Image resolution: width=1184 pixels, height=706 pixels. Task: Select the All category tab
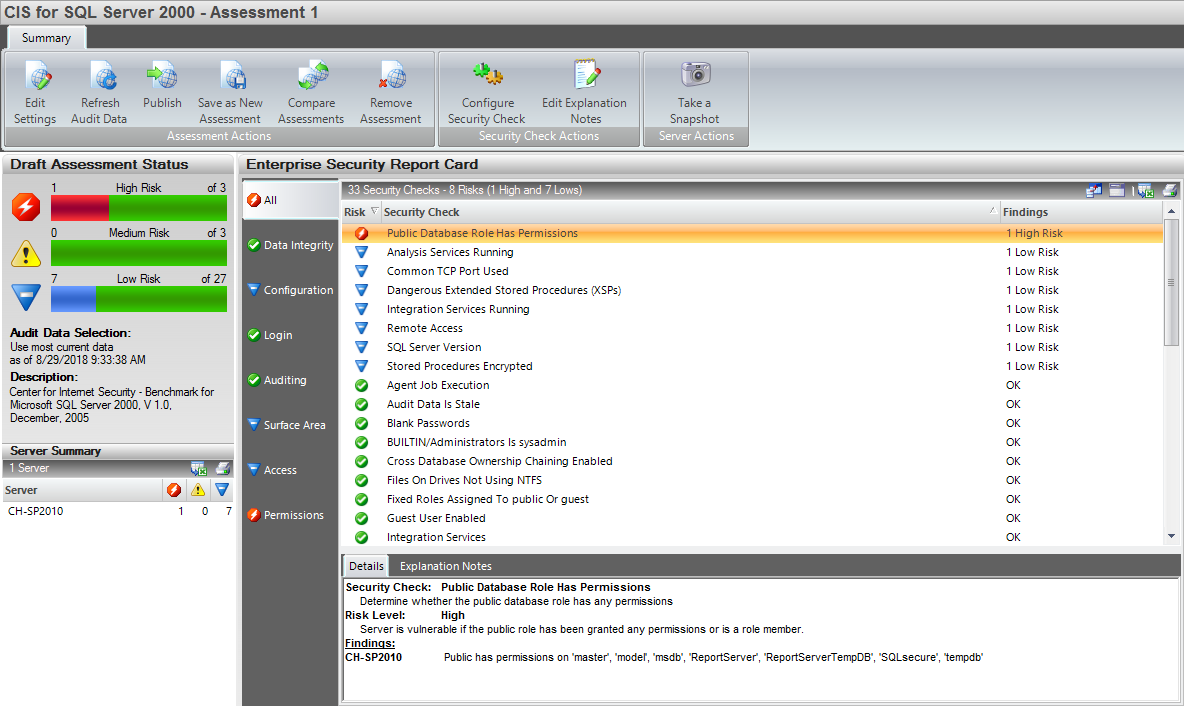[x=291, y=200]
